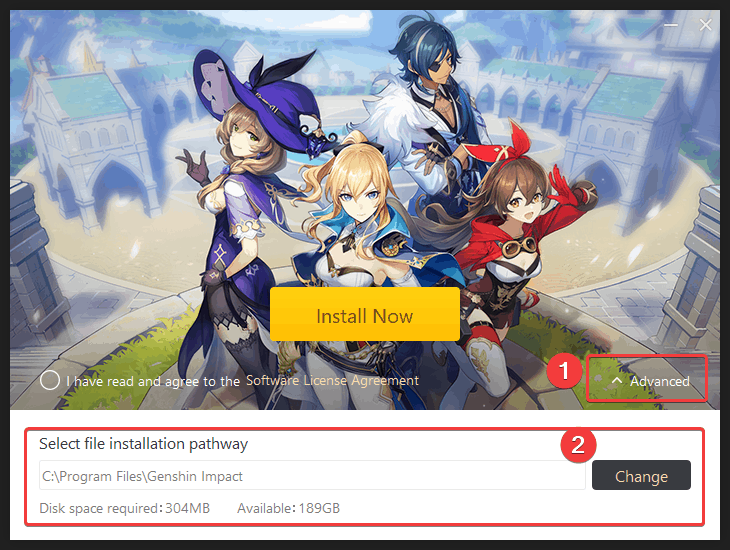Click the red annotation marker numbered 1
Image resolution: width=730 pixels, height=550 pixels.
(564, 371)
